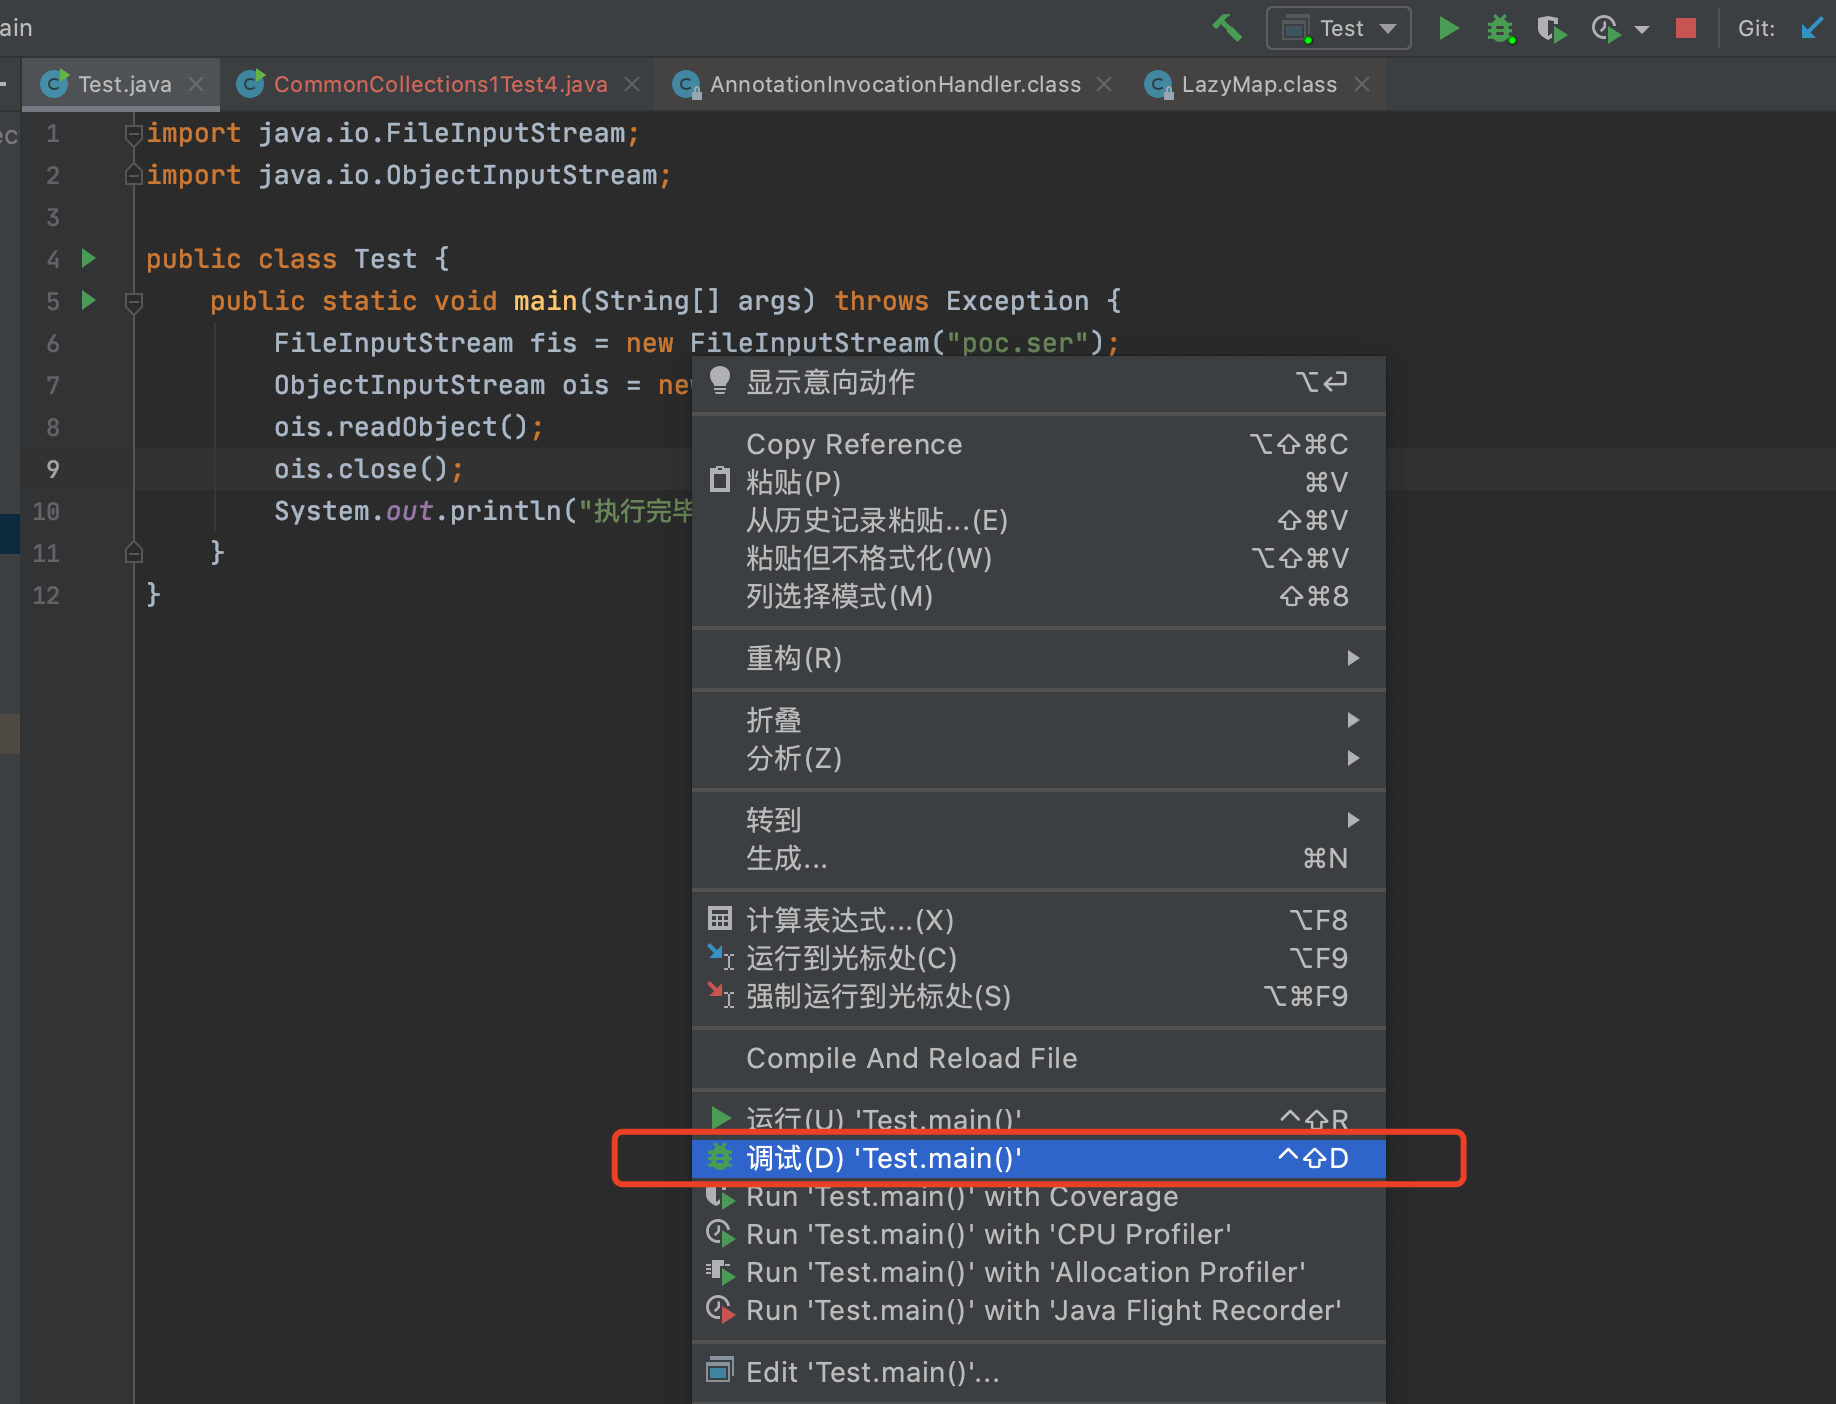Click java.io.ObjectInputStream import text
Screen dimensions: 1836x1404
tap(457, 175)
